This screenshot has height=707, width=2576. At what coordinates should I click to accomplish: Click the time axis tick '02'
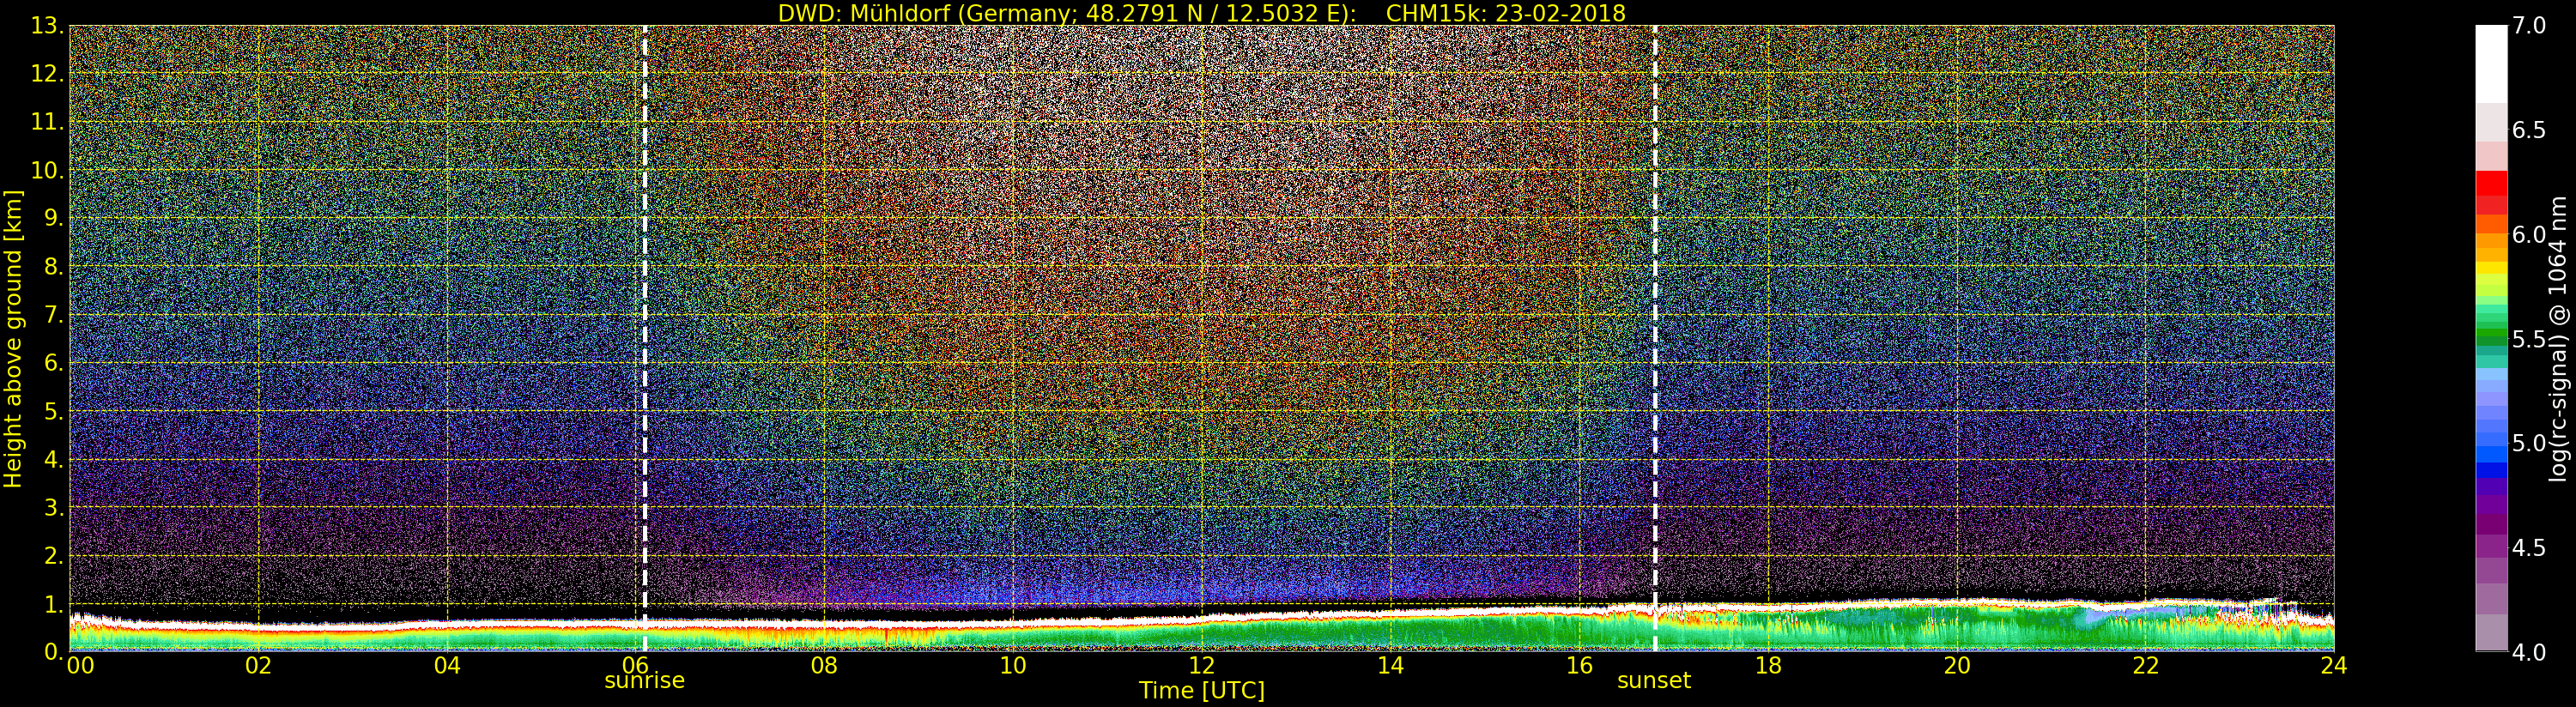(x=258, y=665)
